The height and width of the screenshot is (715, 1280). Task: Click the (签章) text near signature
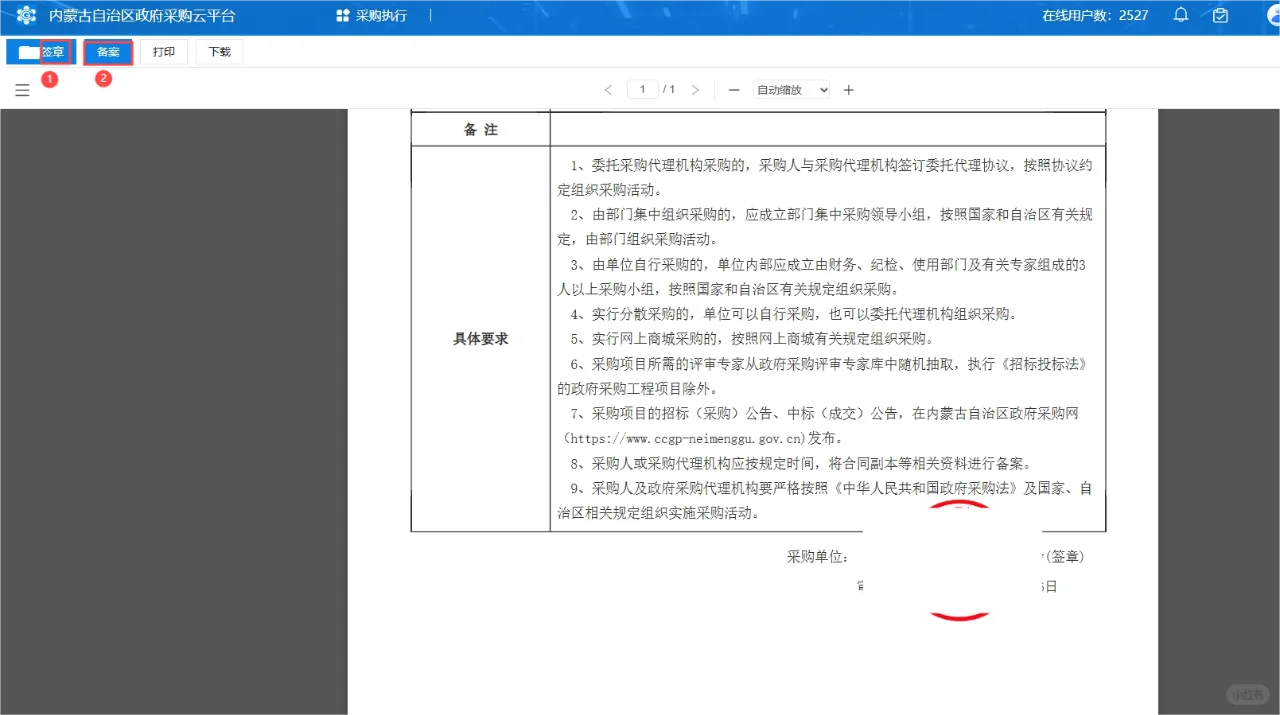[x=1064, y=557]
